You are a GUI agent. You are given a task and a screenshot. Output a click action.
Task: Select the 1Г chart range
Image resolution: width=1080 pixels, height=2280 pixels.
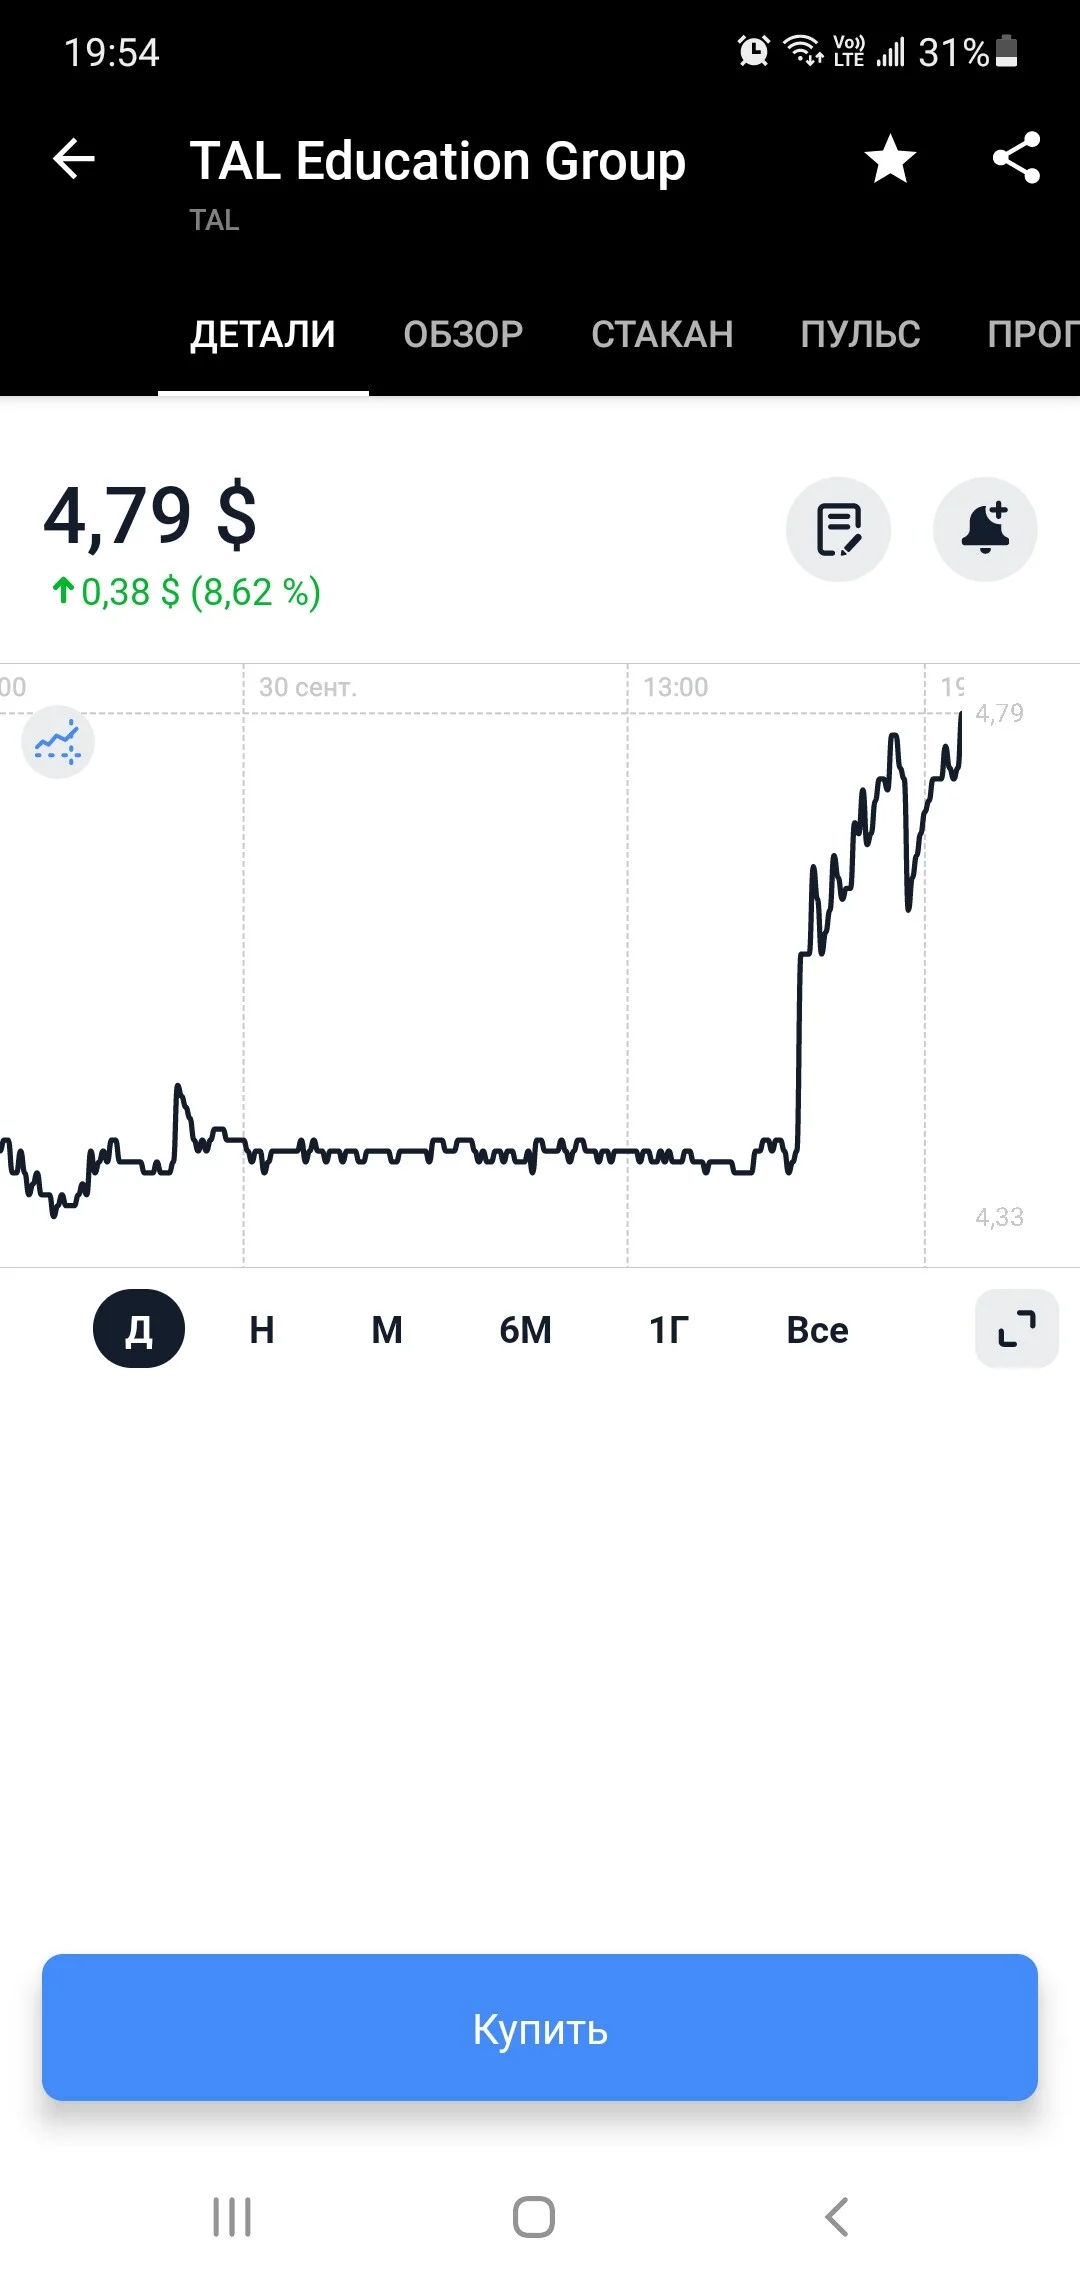click(669, 1330)
